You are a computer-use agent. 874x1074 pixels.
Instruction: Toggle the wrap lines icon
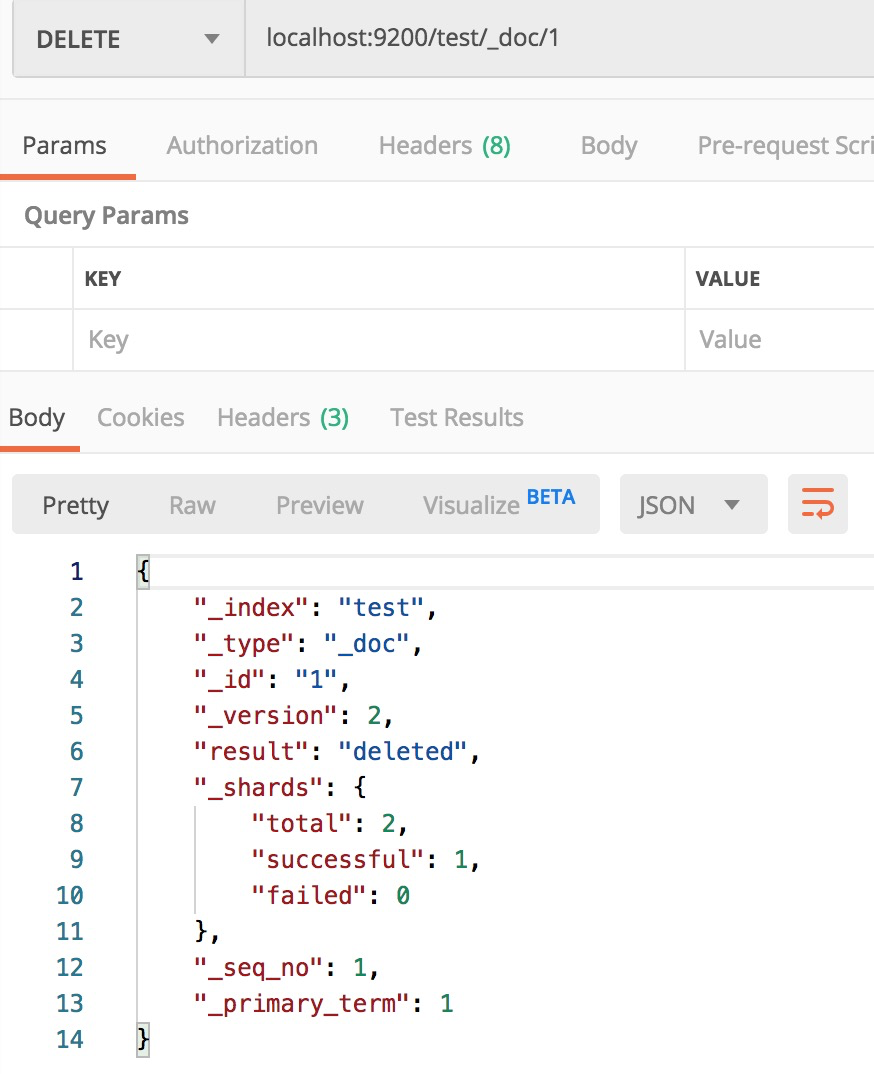coord(817,504)
